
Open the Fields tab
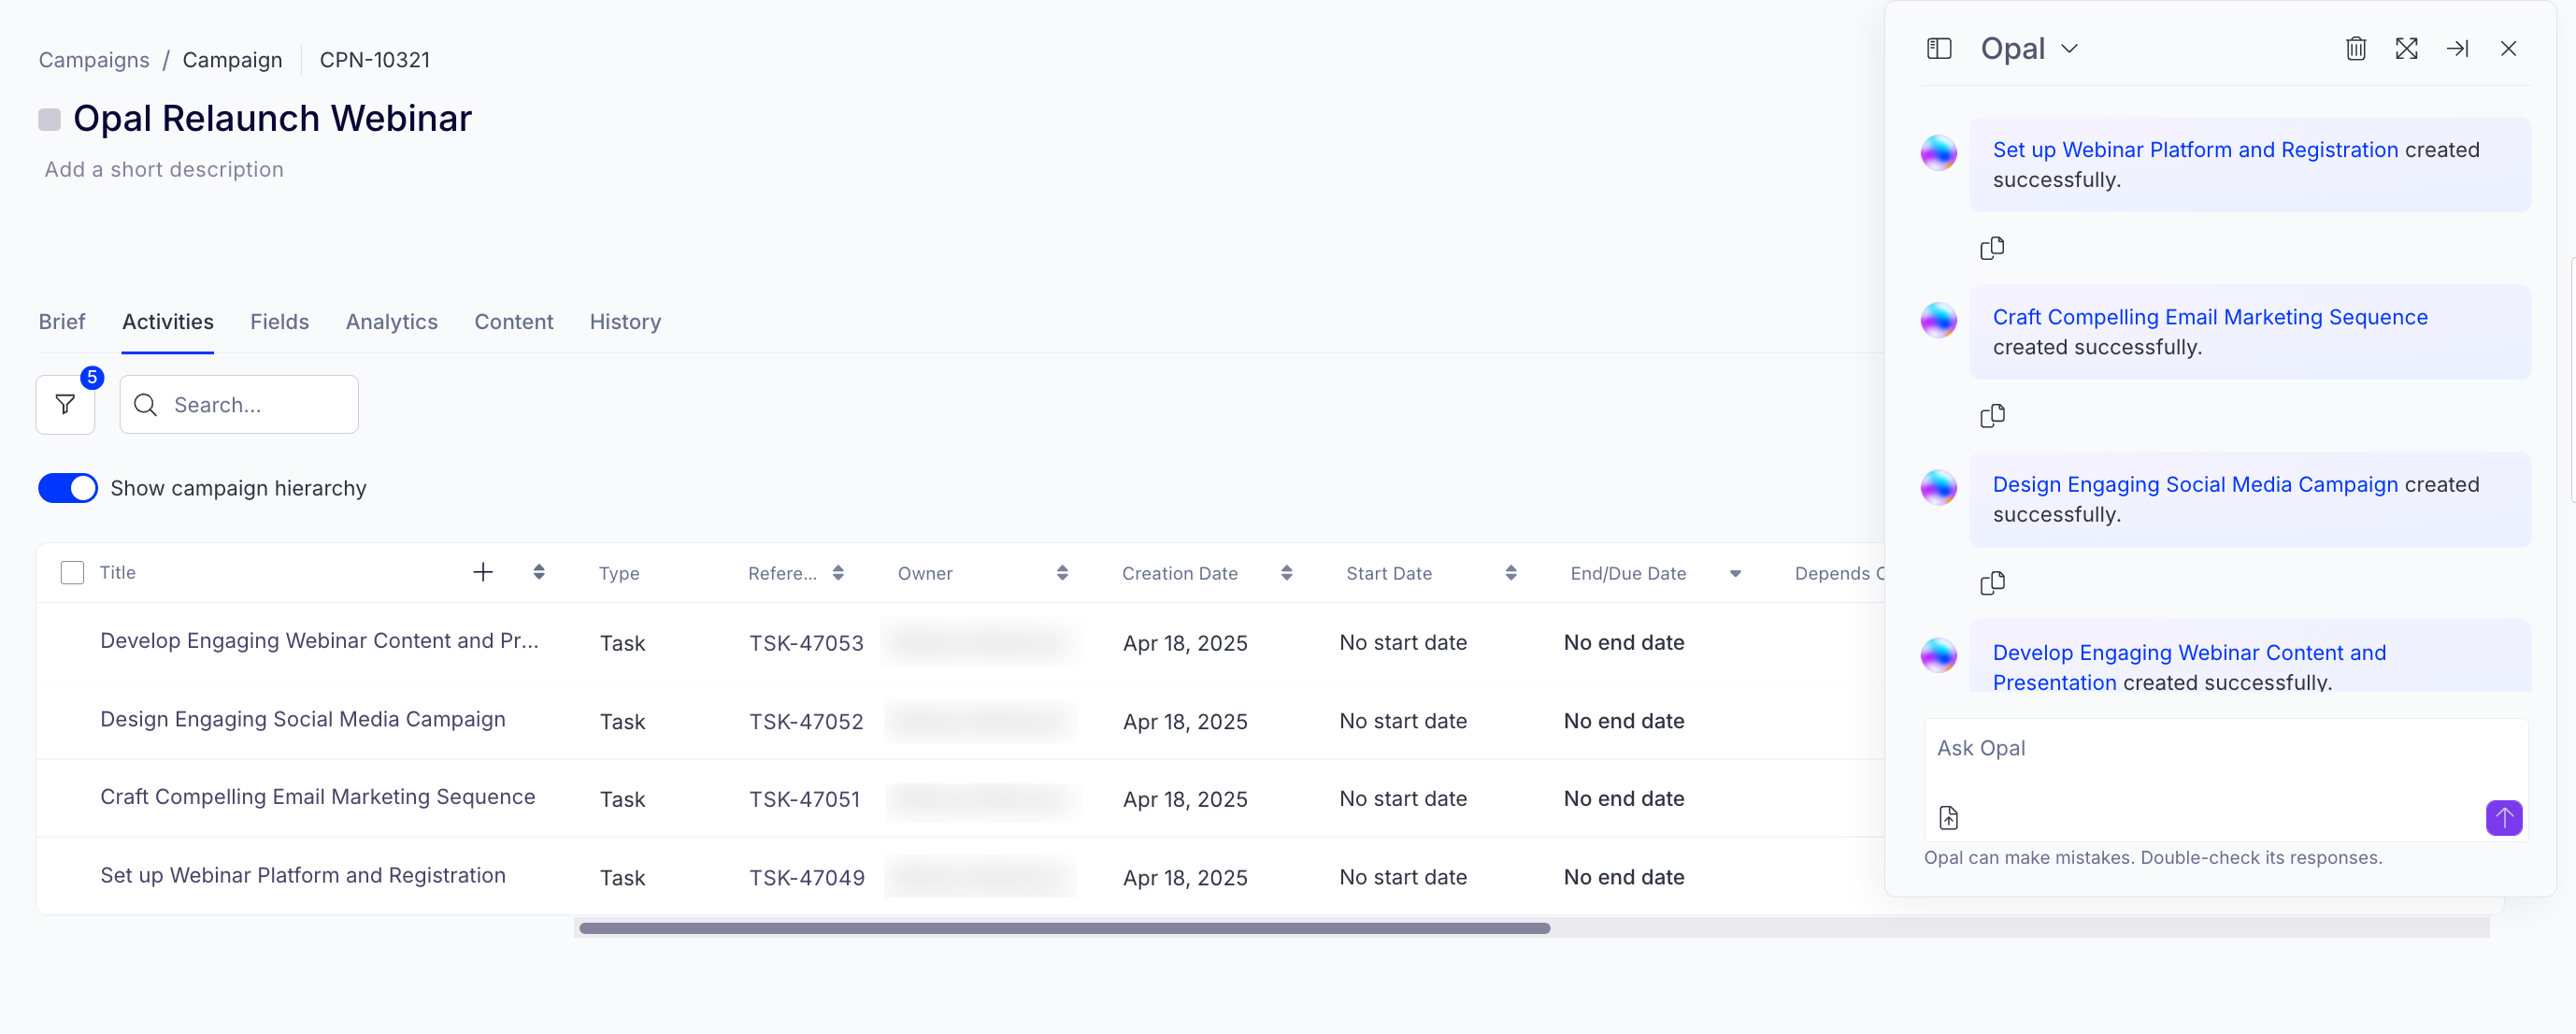pos(279,322)
